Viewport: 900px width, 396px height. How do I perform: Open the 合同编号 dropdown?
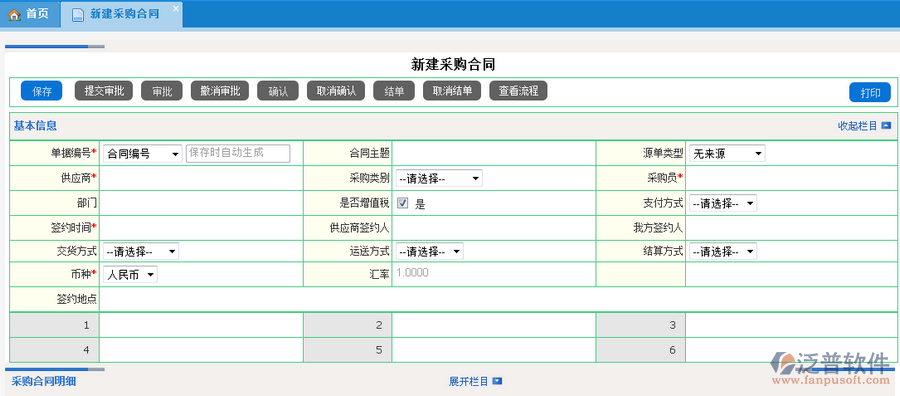[x=143, y=154]
